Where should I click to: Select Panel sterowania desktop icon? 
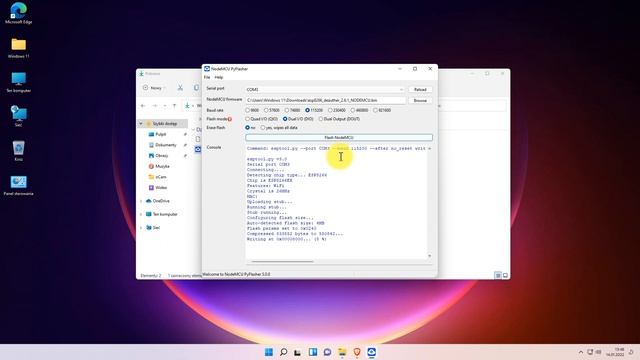point(18,185)
